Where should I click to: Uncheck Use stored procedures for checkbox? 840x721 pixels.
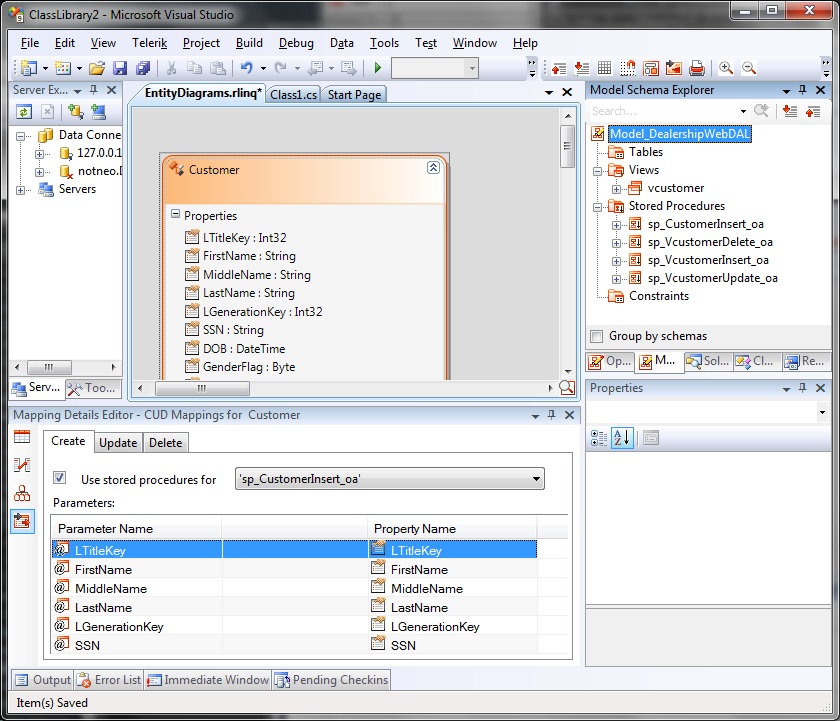pyautogui.click(x=60, y=479)
